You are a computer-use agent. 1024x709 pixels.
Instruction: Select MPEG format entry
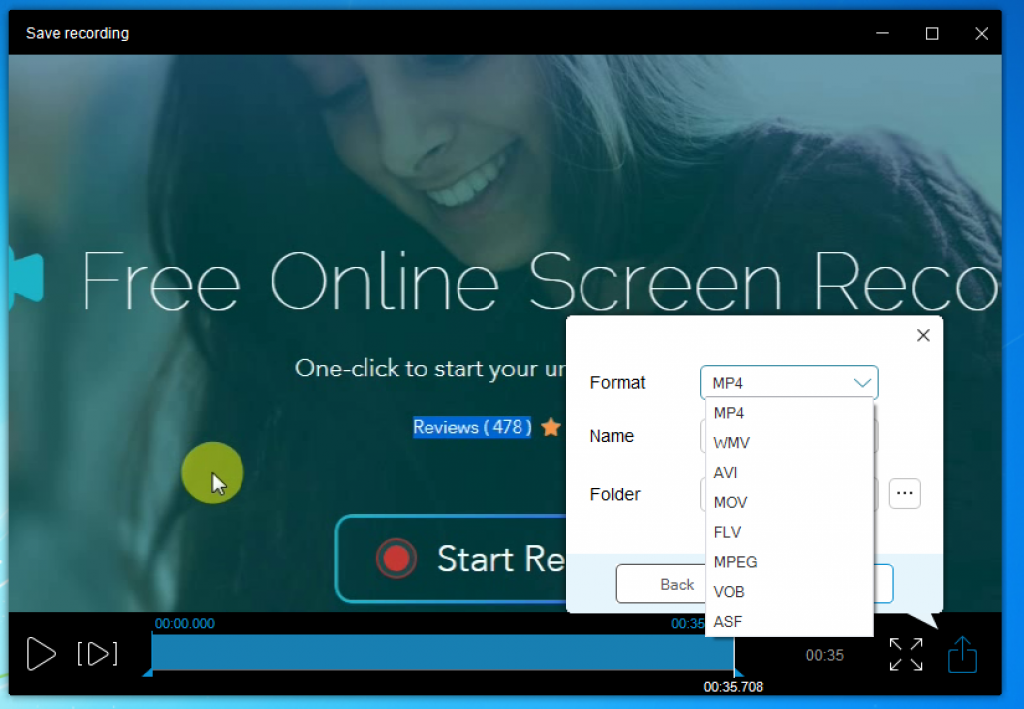coord(789,562)
